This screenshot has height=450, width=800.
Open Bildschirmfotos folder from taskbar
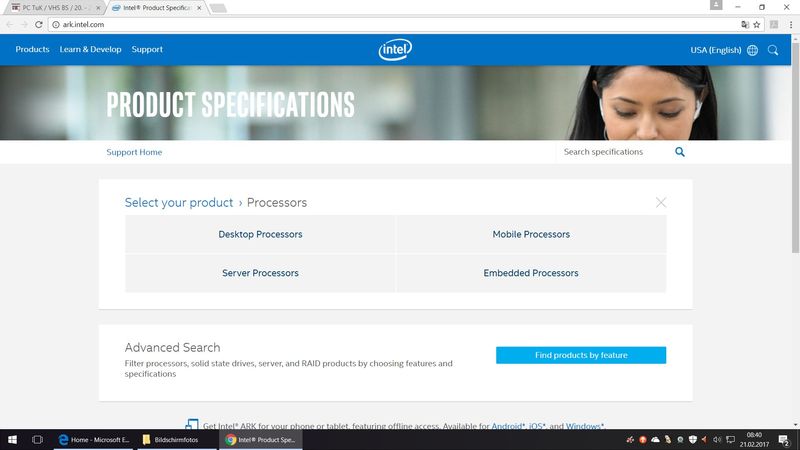[176, 439]
